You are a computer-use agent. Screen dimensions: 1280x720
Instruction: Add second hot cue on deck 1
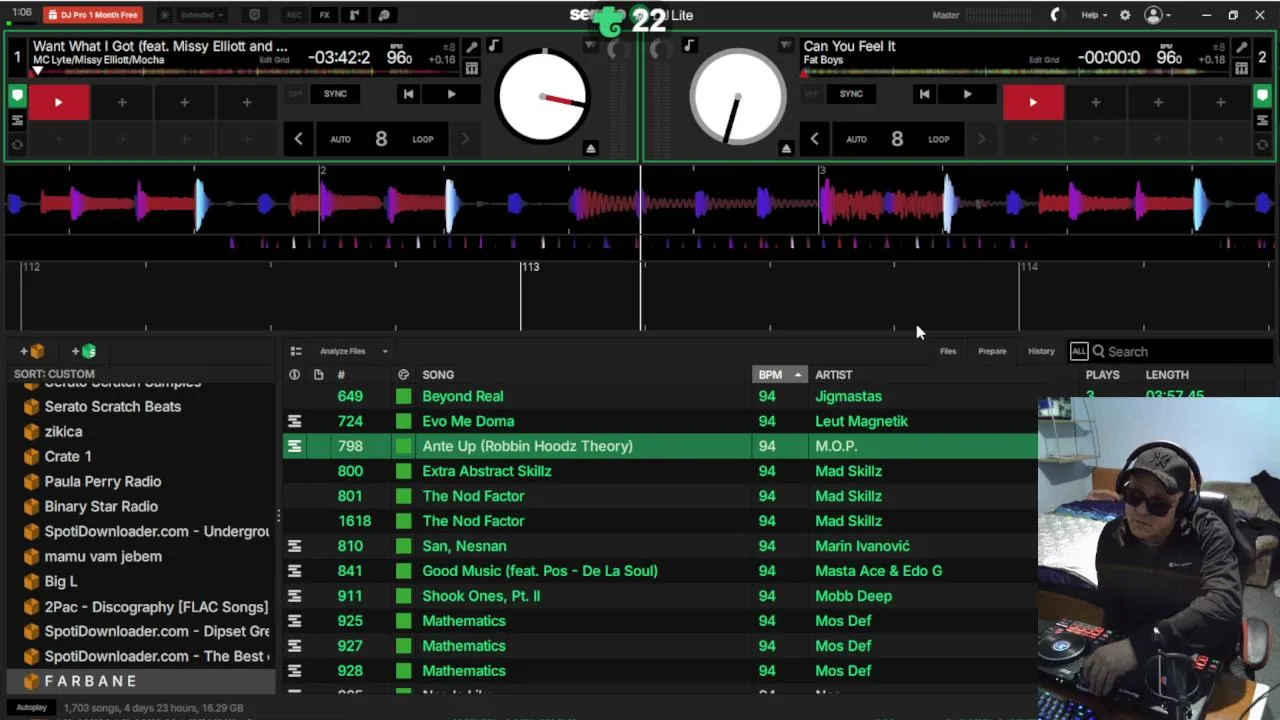coord(122,102)
